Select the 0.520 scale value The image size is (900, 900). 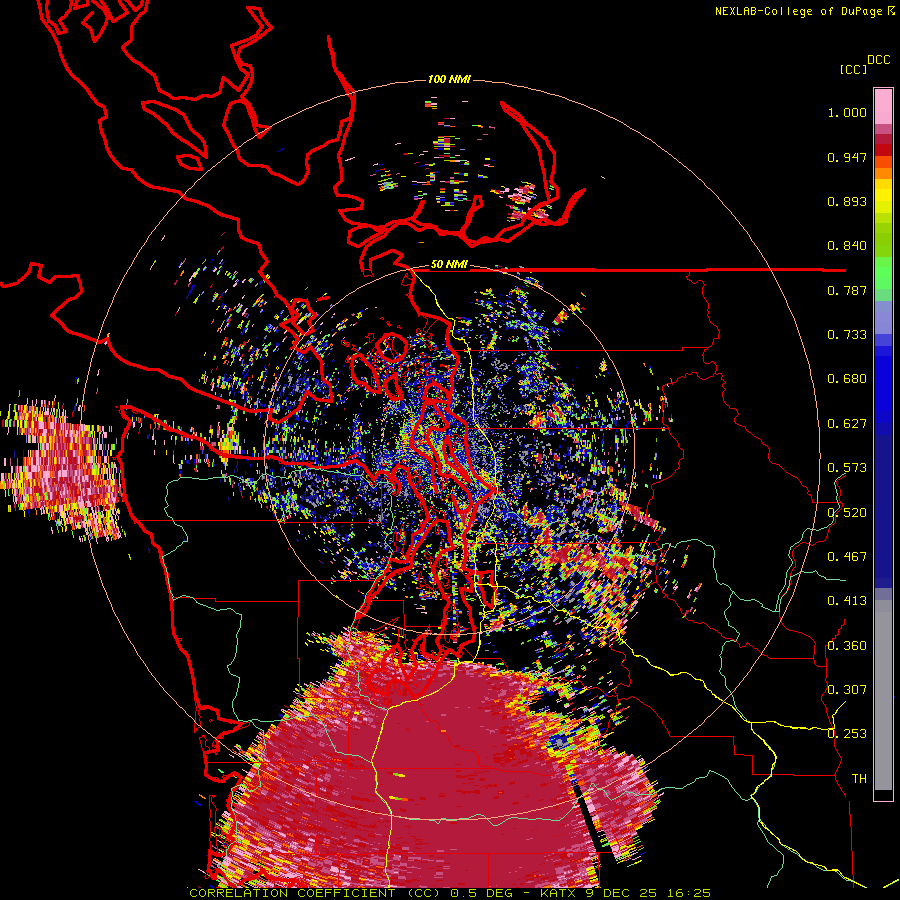tap(847, 512)
